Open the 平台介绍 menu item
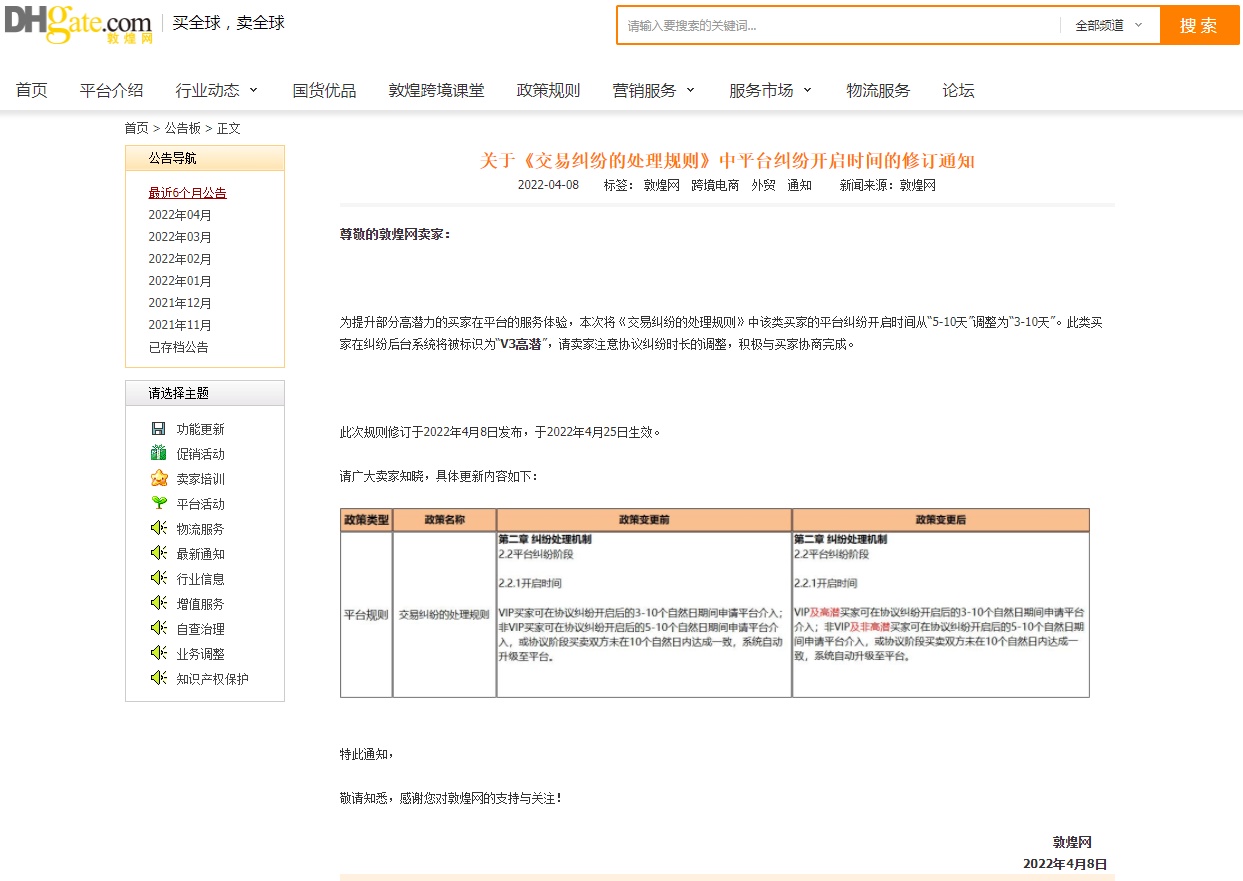 click(x=112, y=90)
